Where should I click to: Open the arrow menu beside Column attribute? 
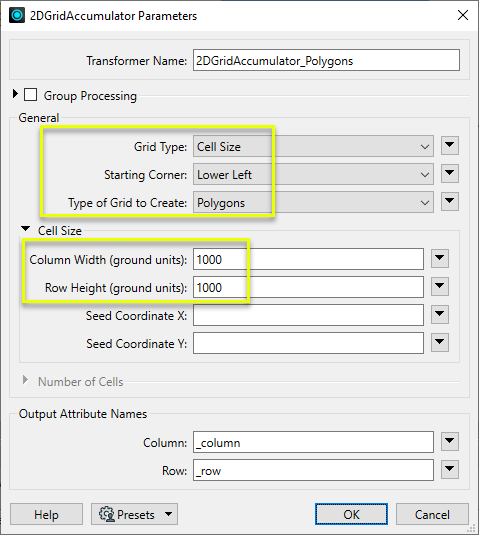point(450,442)
